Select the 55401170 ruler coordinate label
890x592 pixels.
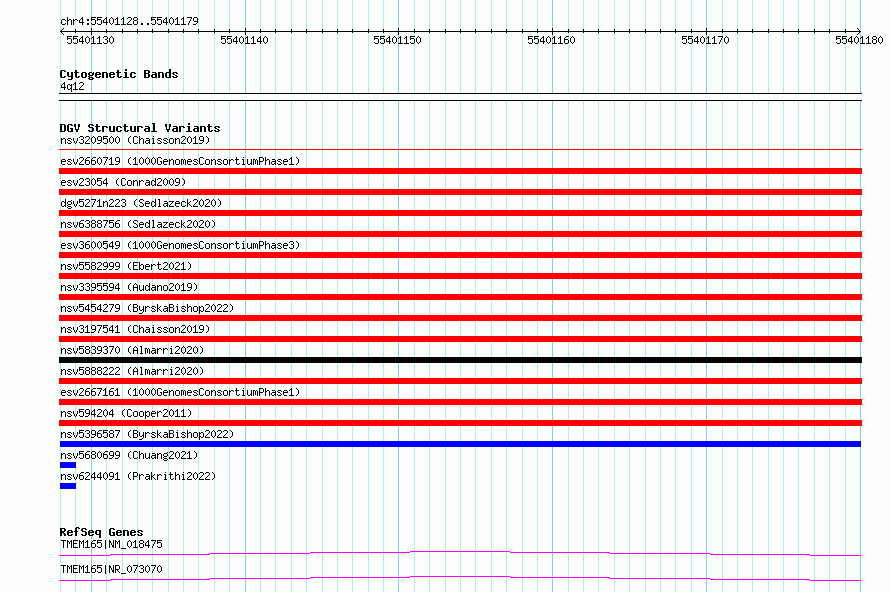[x=705, y=40]
